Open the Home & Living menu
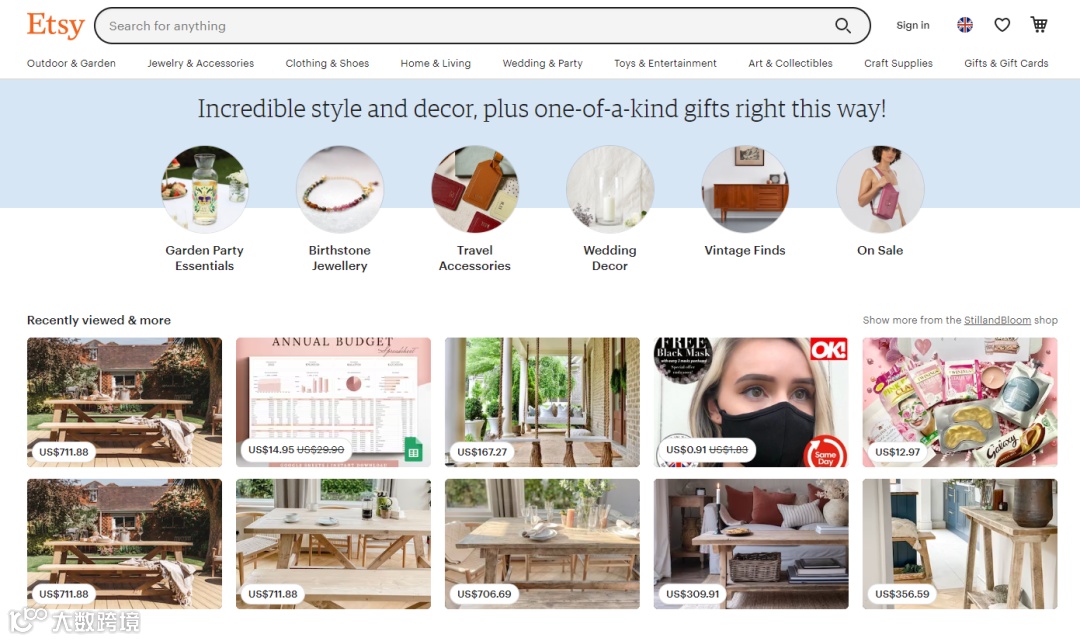The width and height of the screenshot is (1080, 641). 435,63
